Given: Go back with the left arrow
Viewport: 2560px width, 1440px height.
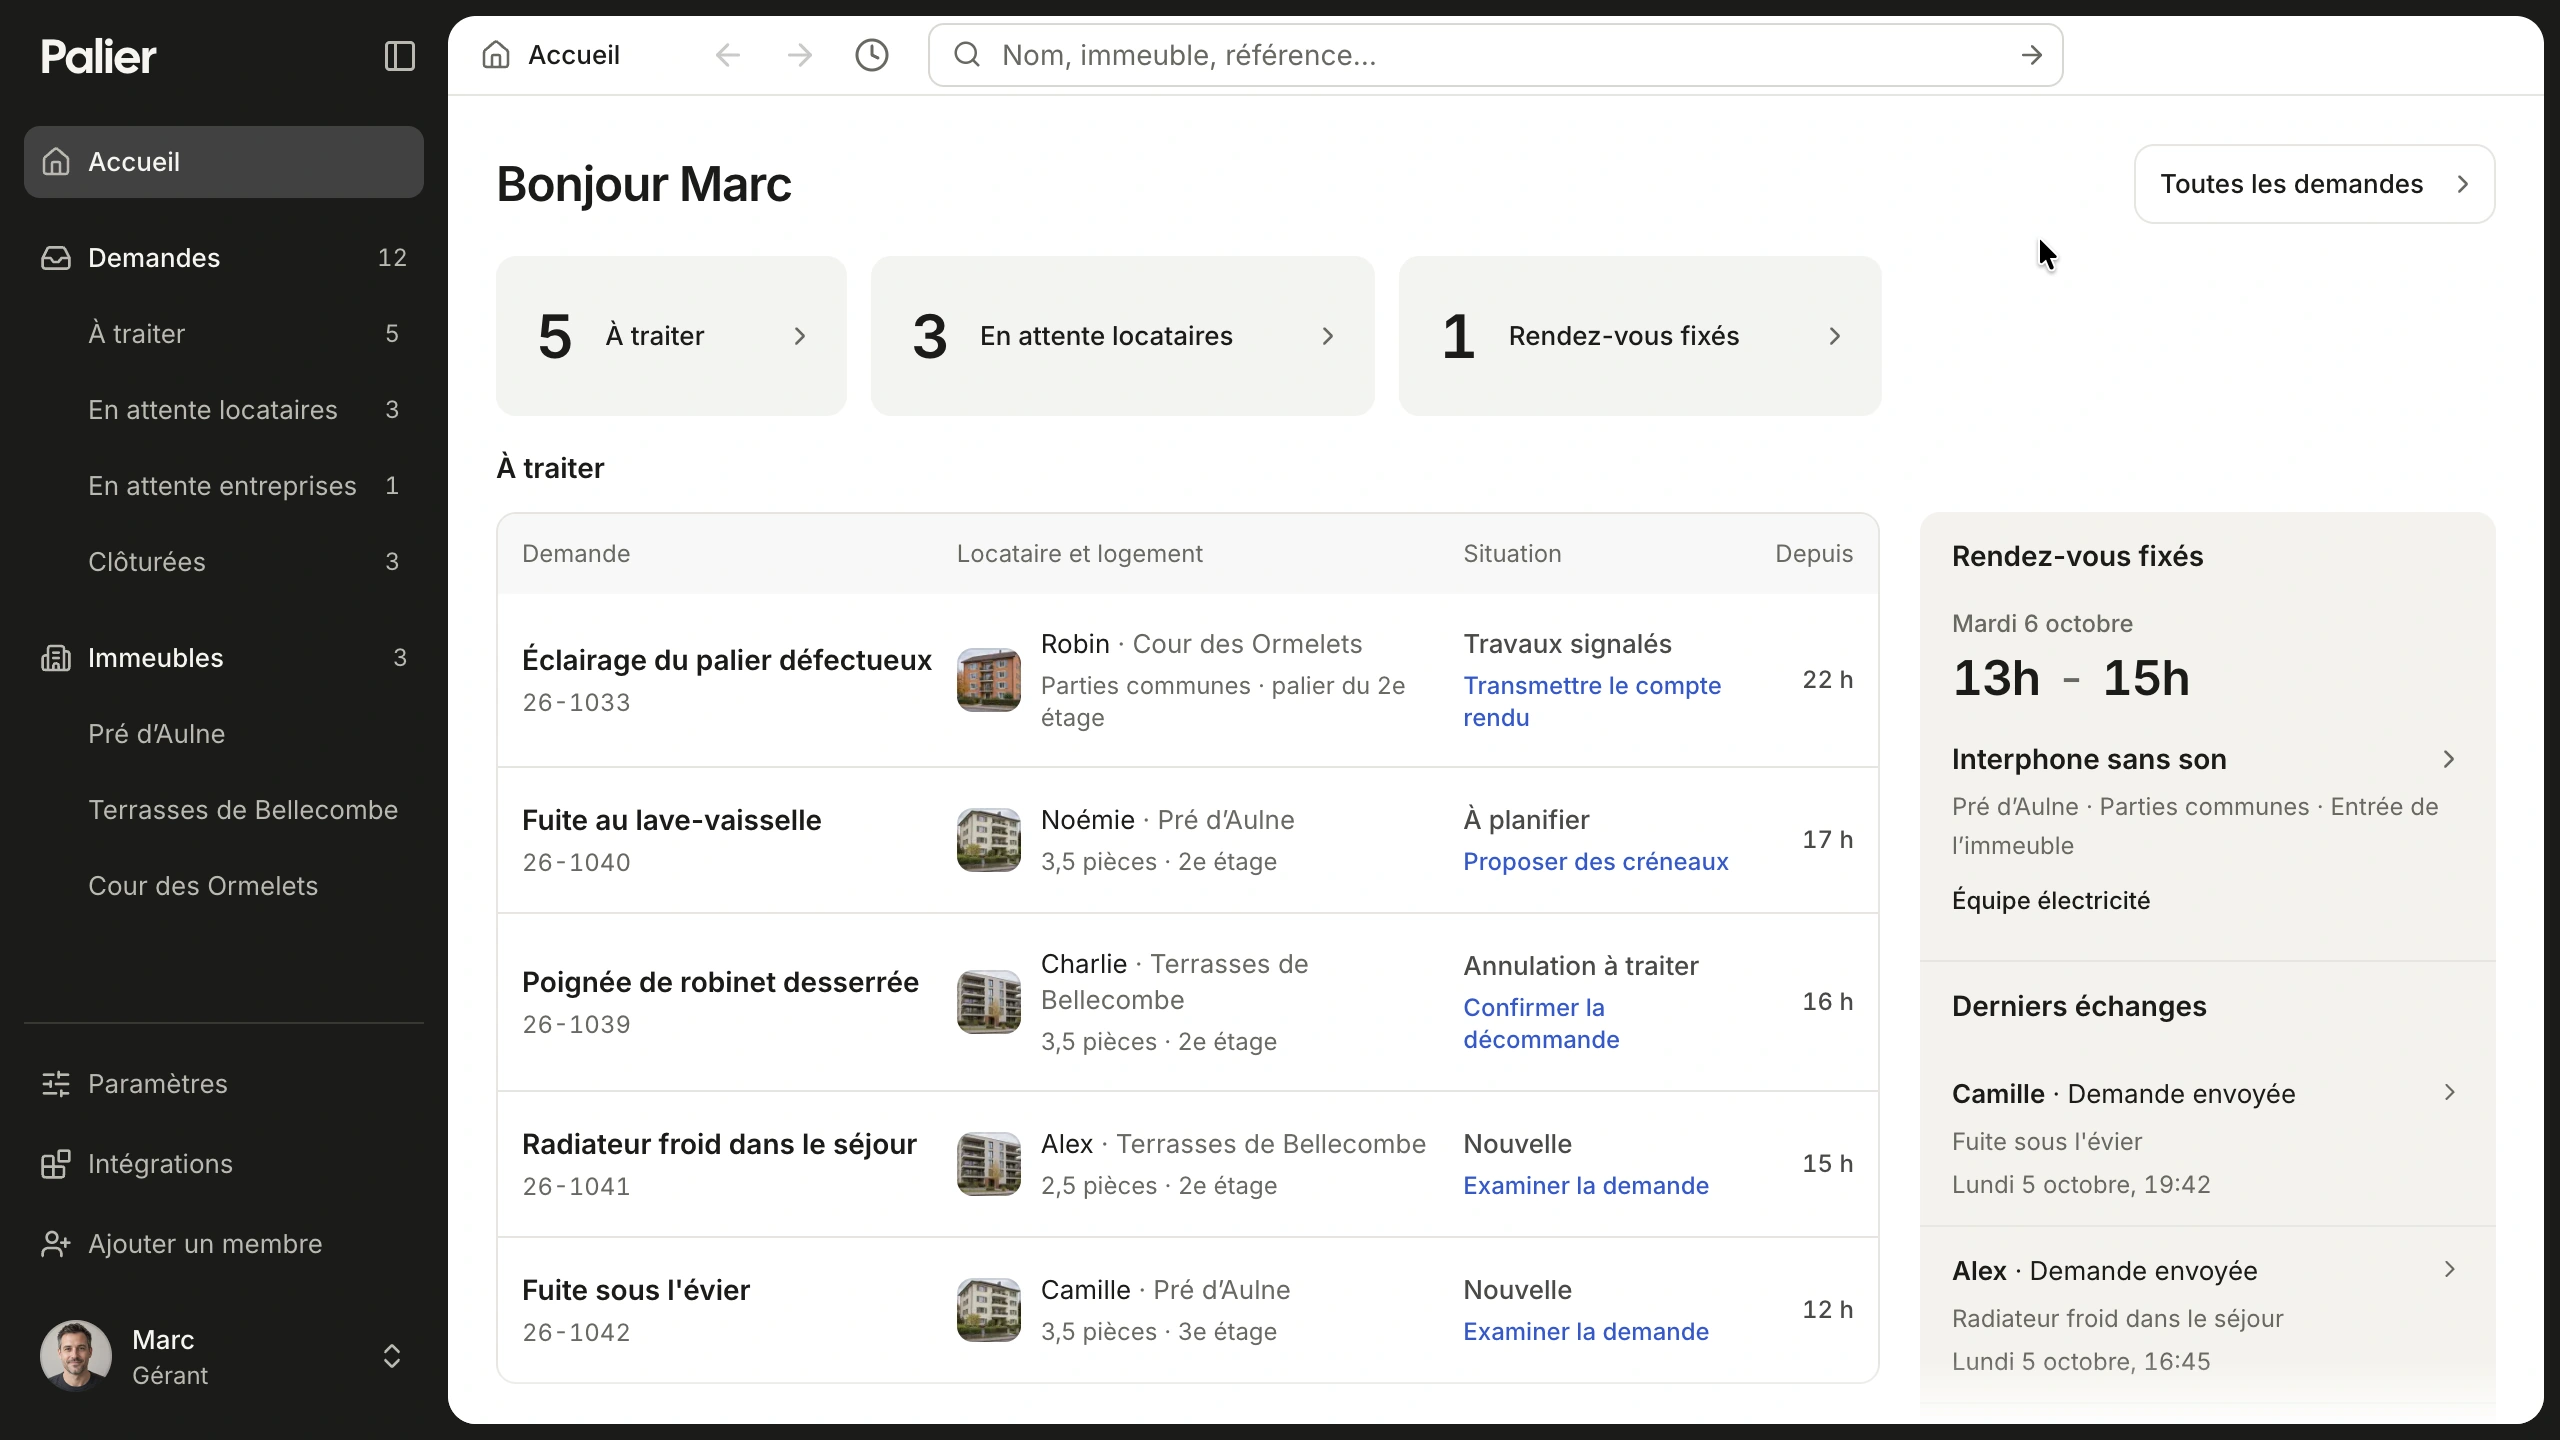Looking at the screenshot, I should coord(728,55).
